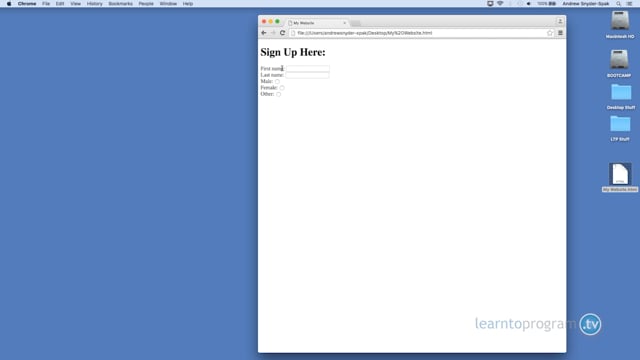
Task: Click the display mirroring menu bar icon
Action: pyautogui.click(x=490, y=4)
